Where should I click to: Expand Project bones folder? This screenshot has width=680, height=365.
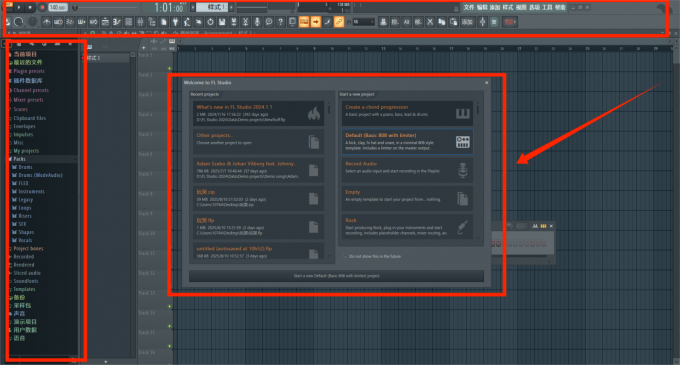pyautogui.click(x=28, y=249)
